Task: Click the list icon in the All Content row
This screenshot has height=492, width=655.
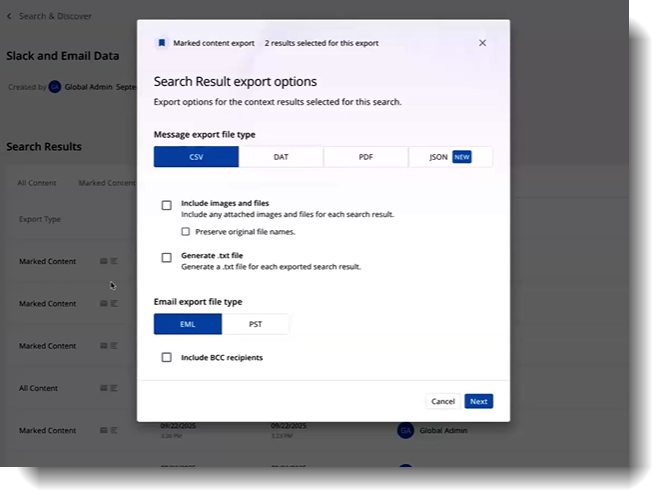Action: [114, 388]
